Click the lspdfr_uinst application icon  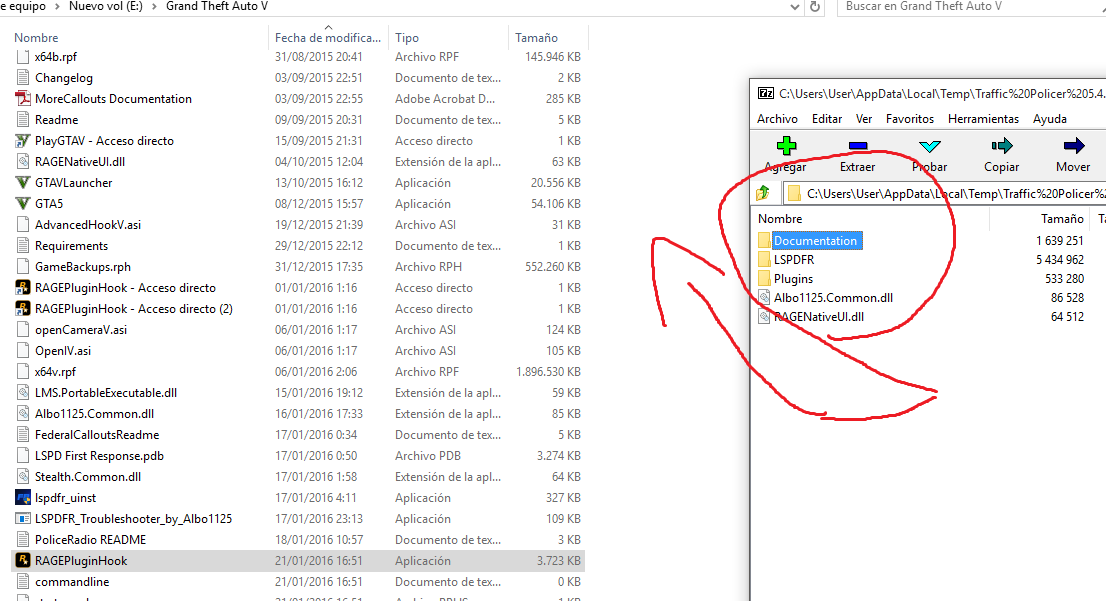pos(23,498)
